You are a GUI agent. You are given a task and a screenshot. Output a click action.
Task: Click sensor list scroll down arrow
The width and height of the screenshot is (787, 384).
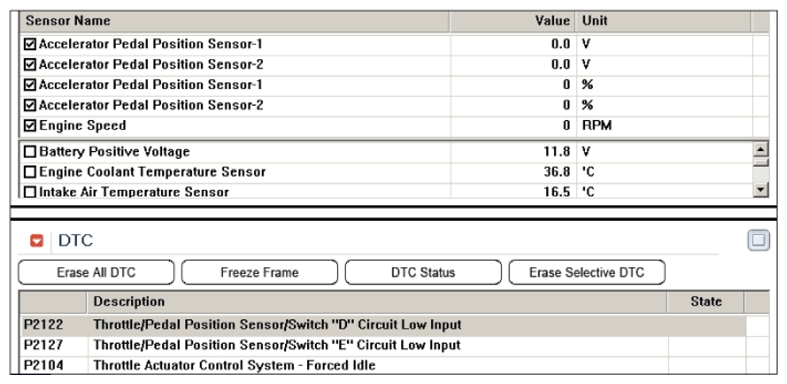coord(761,190)
